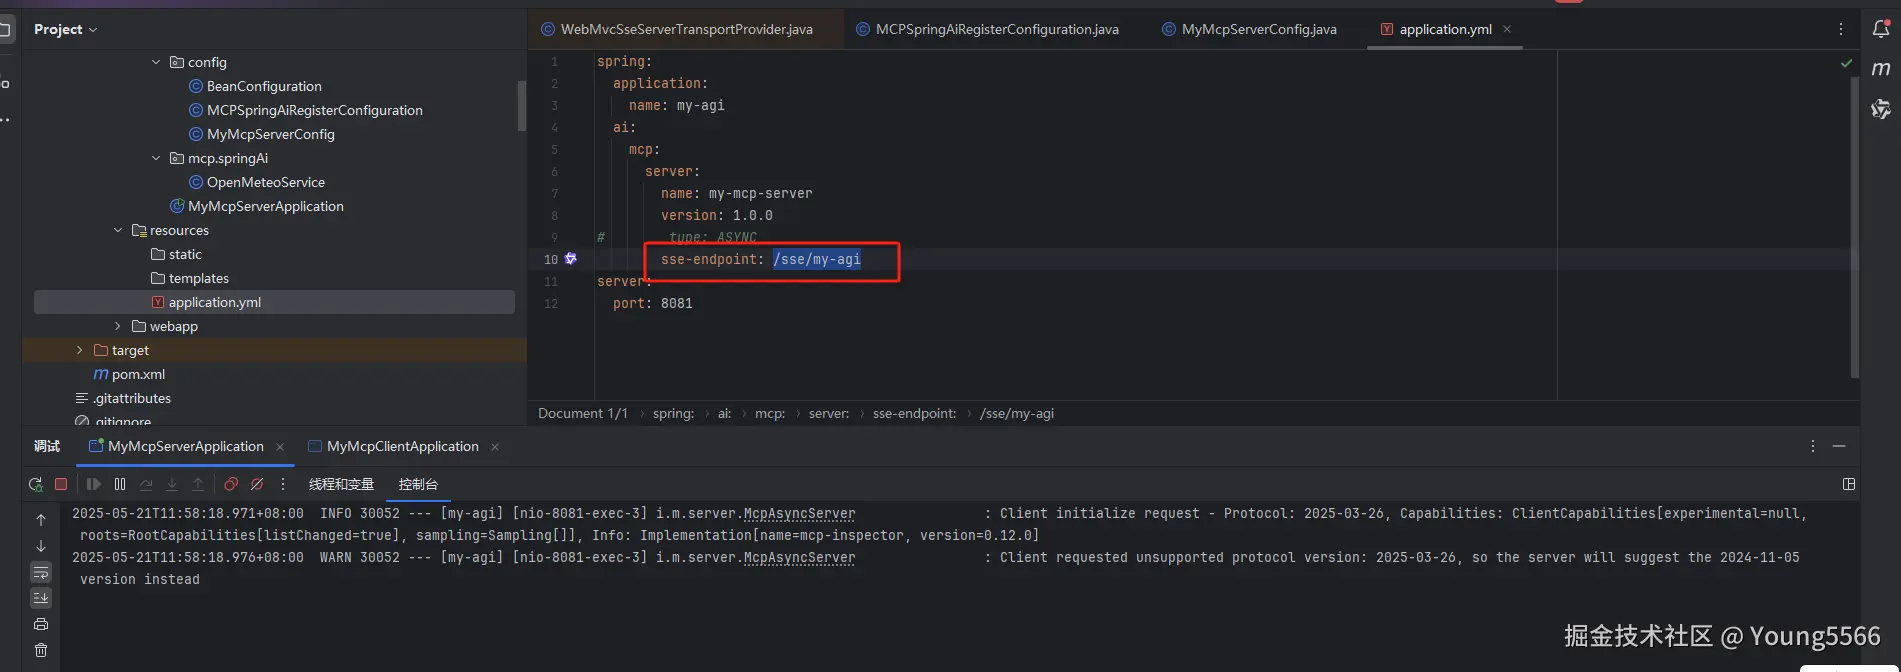Click the Step Out icon
Viewport: 1901px width, 672px height.
click(x=198, y=484)
